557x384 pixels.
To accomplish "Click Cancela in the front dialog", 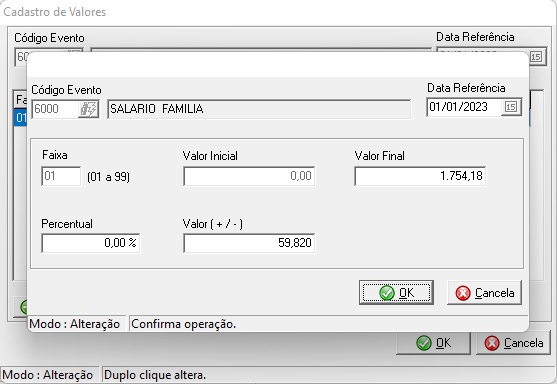I will [484, 293].
